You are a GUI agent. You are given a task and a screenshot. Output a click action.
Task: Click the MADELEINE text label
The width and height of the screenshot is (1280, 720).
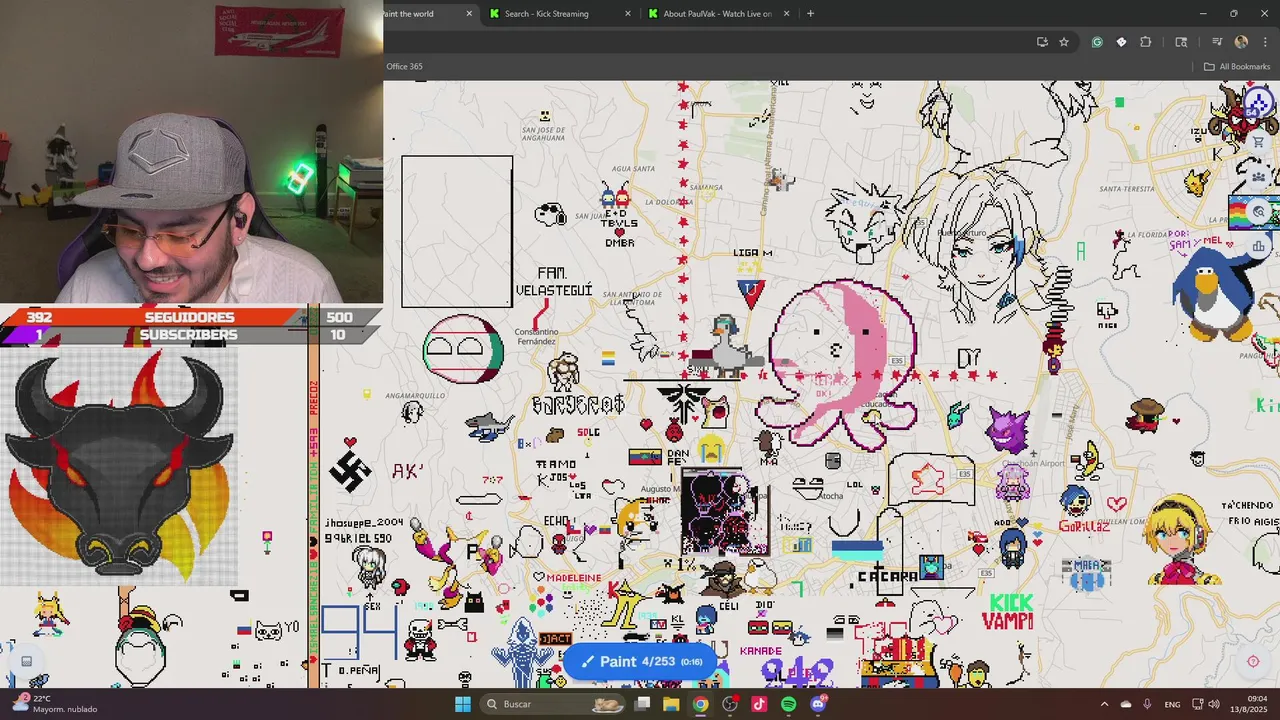point(574,578)
